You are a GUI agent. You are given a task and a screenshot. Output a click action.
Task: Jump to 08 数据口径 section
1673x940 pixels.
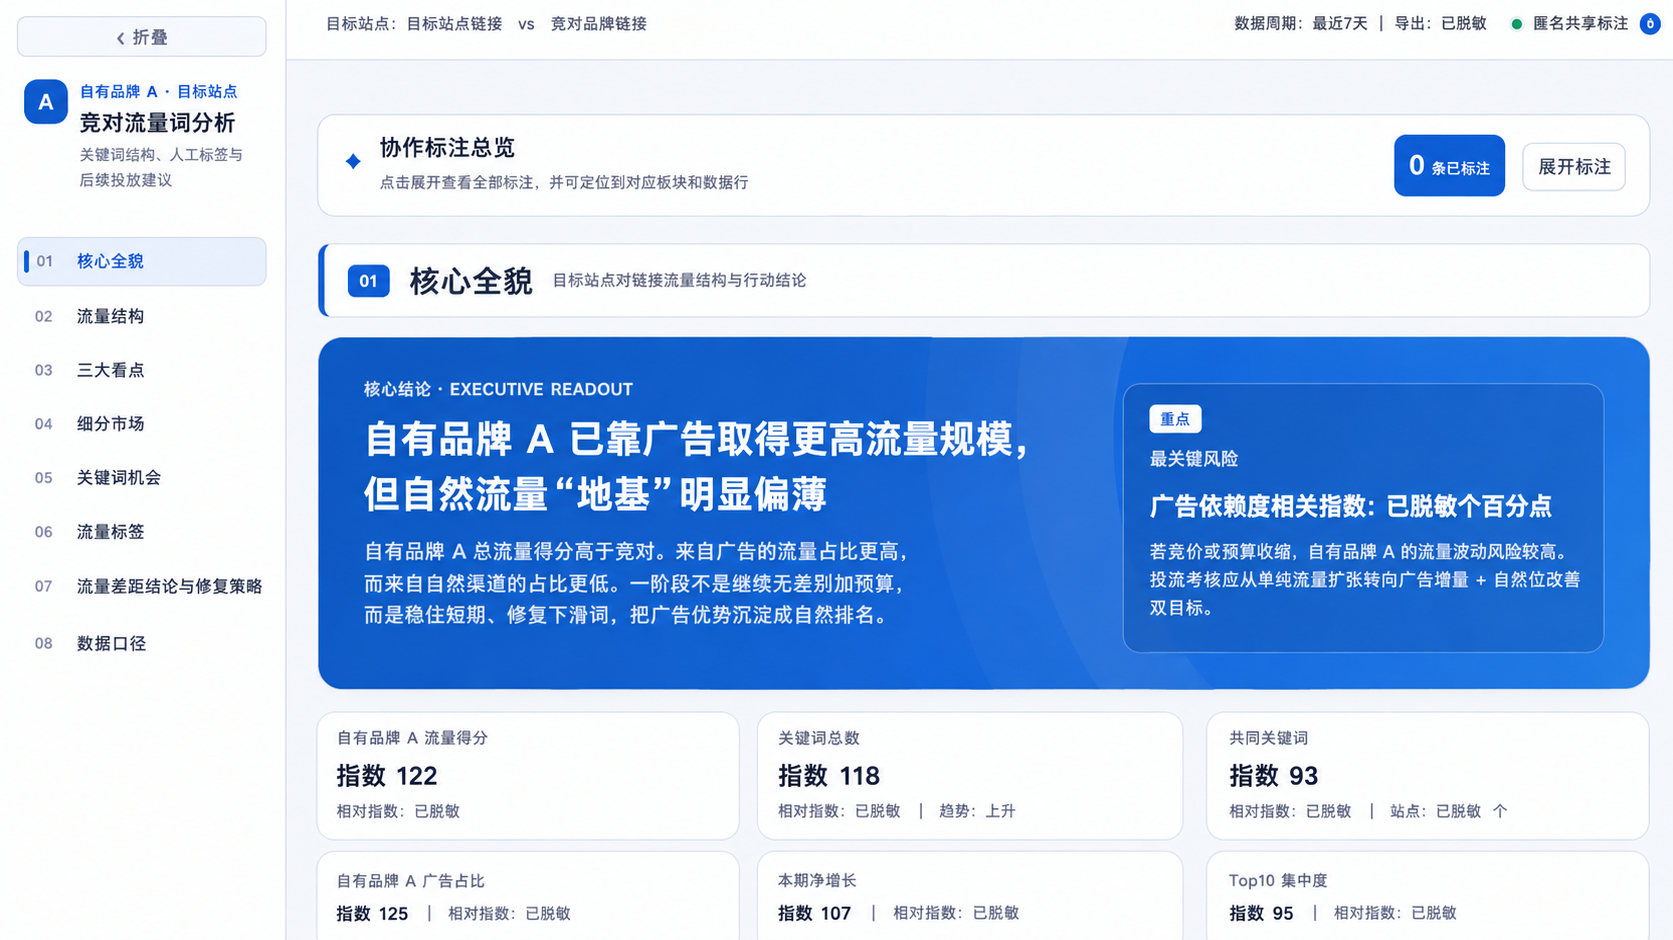tap(142, 643)
